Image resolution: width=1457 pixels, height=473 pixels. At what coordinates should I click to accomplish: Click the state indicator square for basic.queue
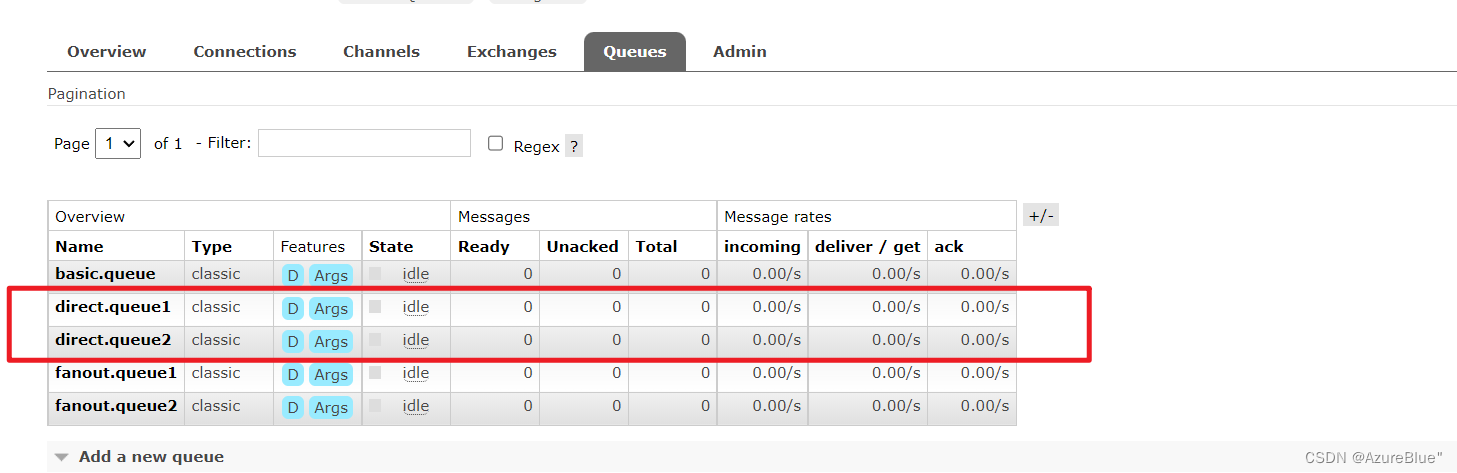(375, 273)
